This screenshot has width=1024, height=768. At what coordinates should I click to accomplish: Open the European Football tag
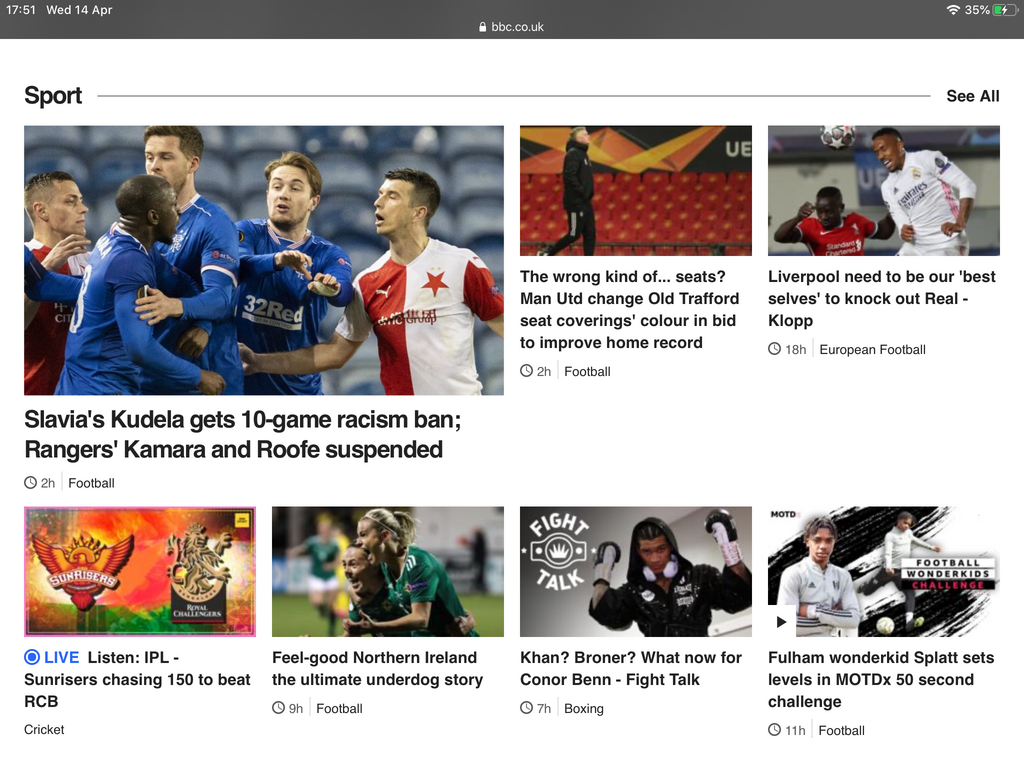[872, 349]
